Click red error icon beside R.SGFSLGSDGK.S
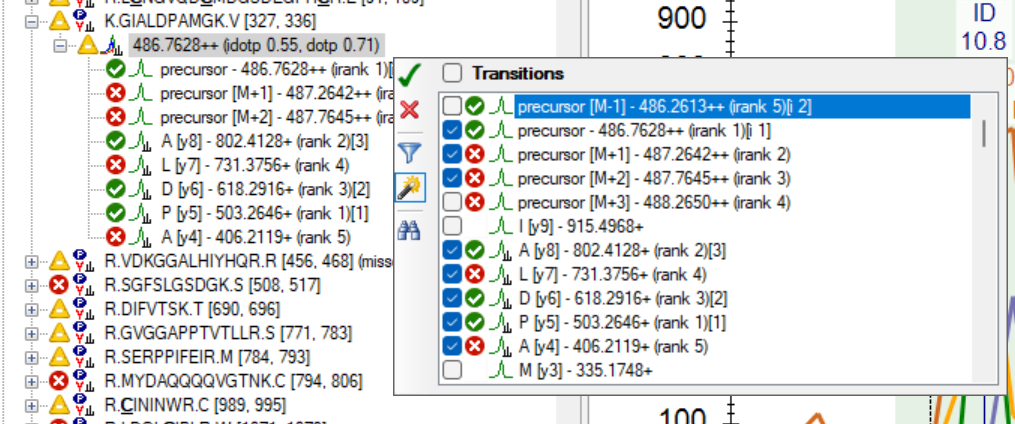 point(61,284)
